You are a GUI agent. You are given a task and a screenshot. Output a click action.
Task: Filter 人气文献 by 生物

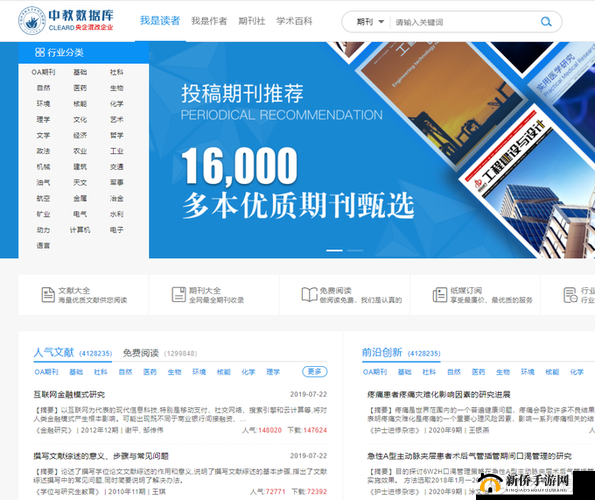coord(174,372)
